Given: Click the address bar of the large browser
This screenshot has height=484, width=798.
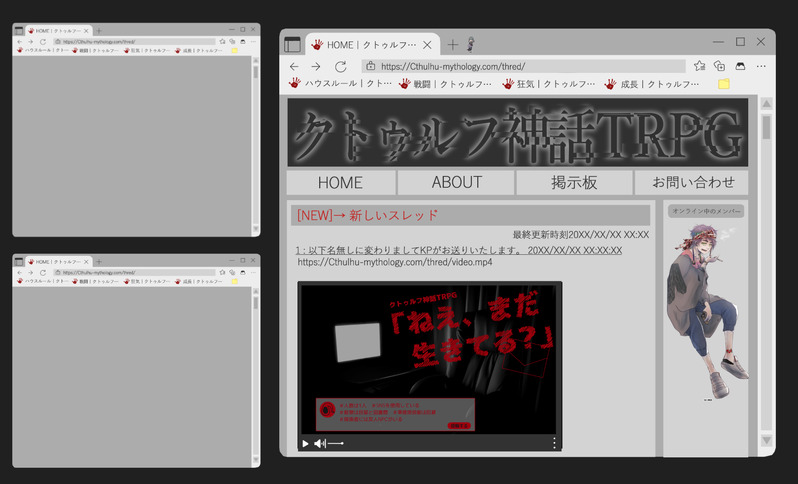Looking at the screenshot, I should click(x=524, y=67).
